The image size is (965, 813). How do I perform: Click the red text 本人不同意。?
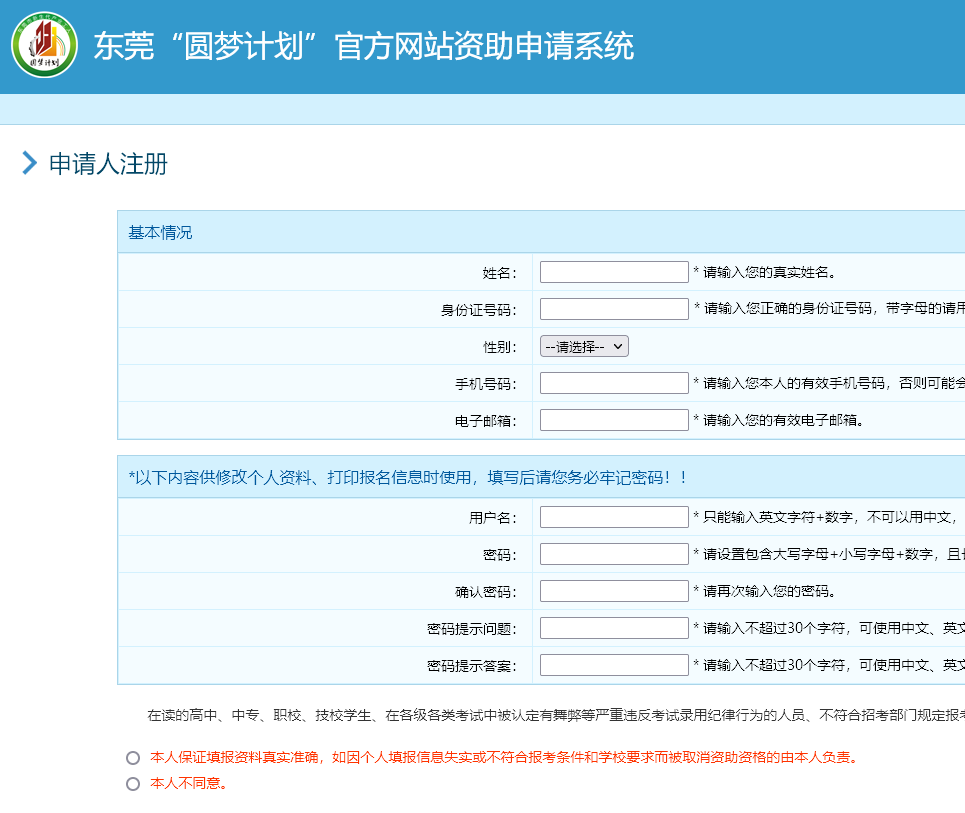[189, 783]
